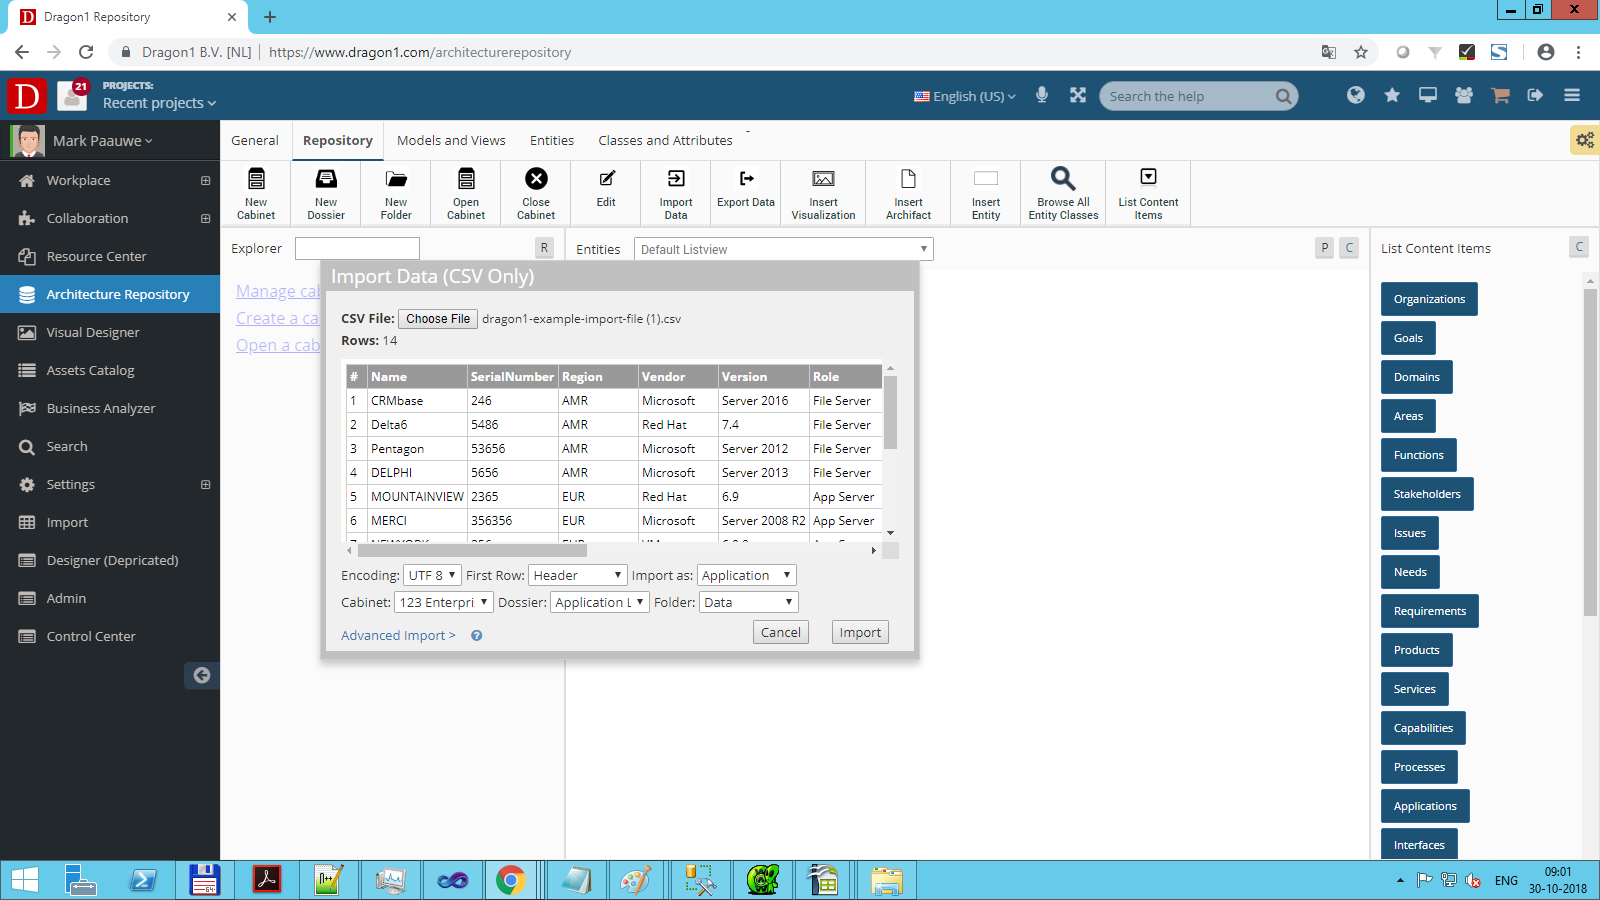Pick the Insert Architact icon
This screenshot has width=1600, height=900.
(x=908, y=193)
